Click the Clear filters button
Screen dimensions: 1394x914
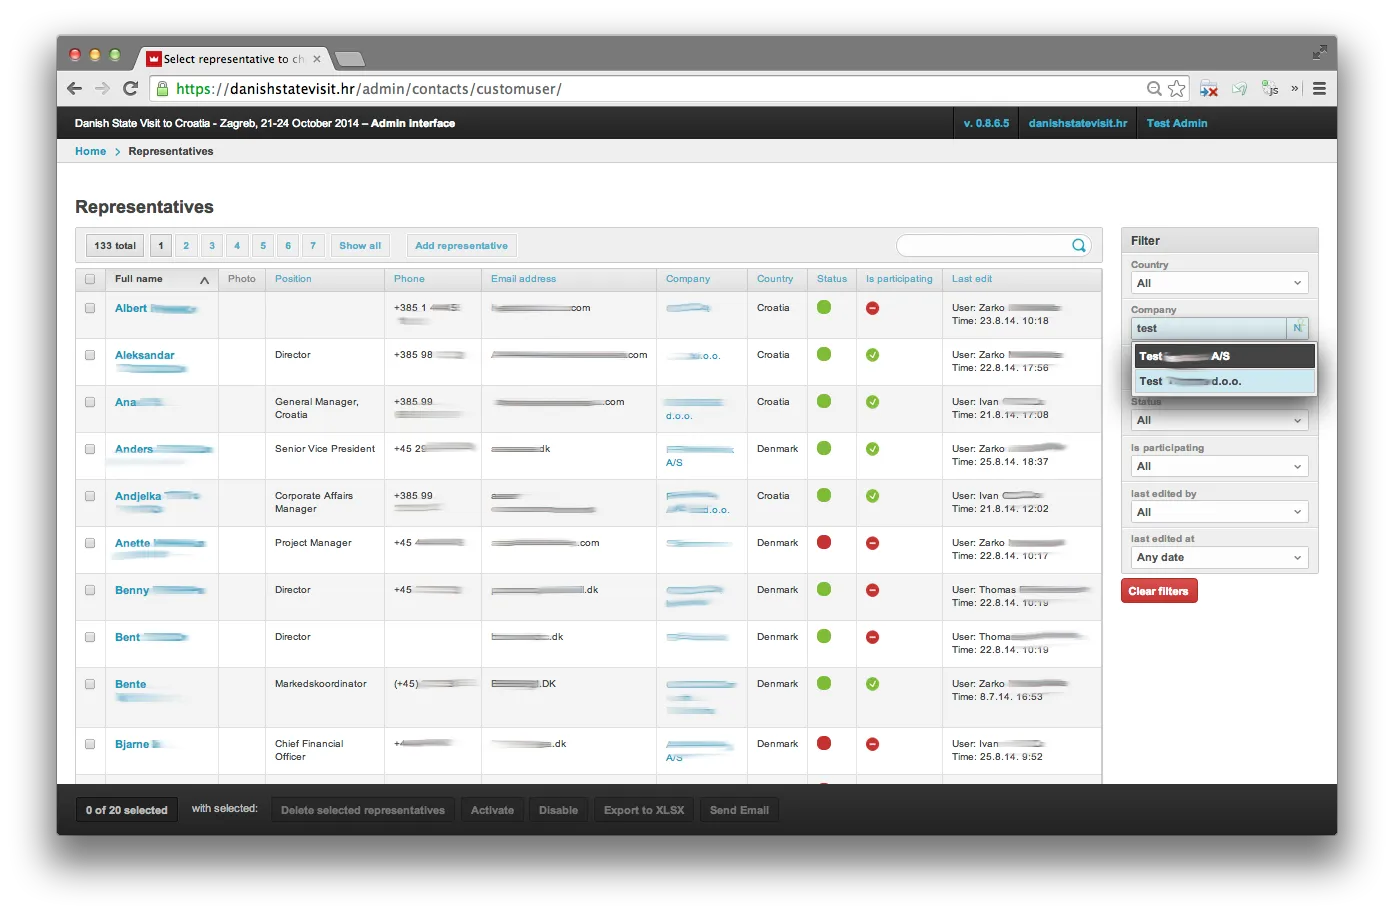[x=1158, y=590]
